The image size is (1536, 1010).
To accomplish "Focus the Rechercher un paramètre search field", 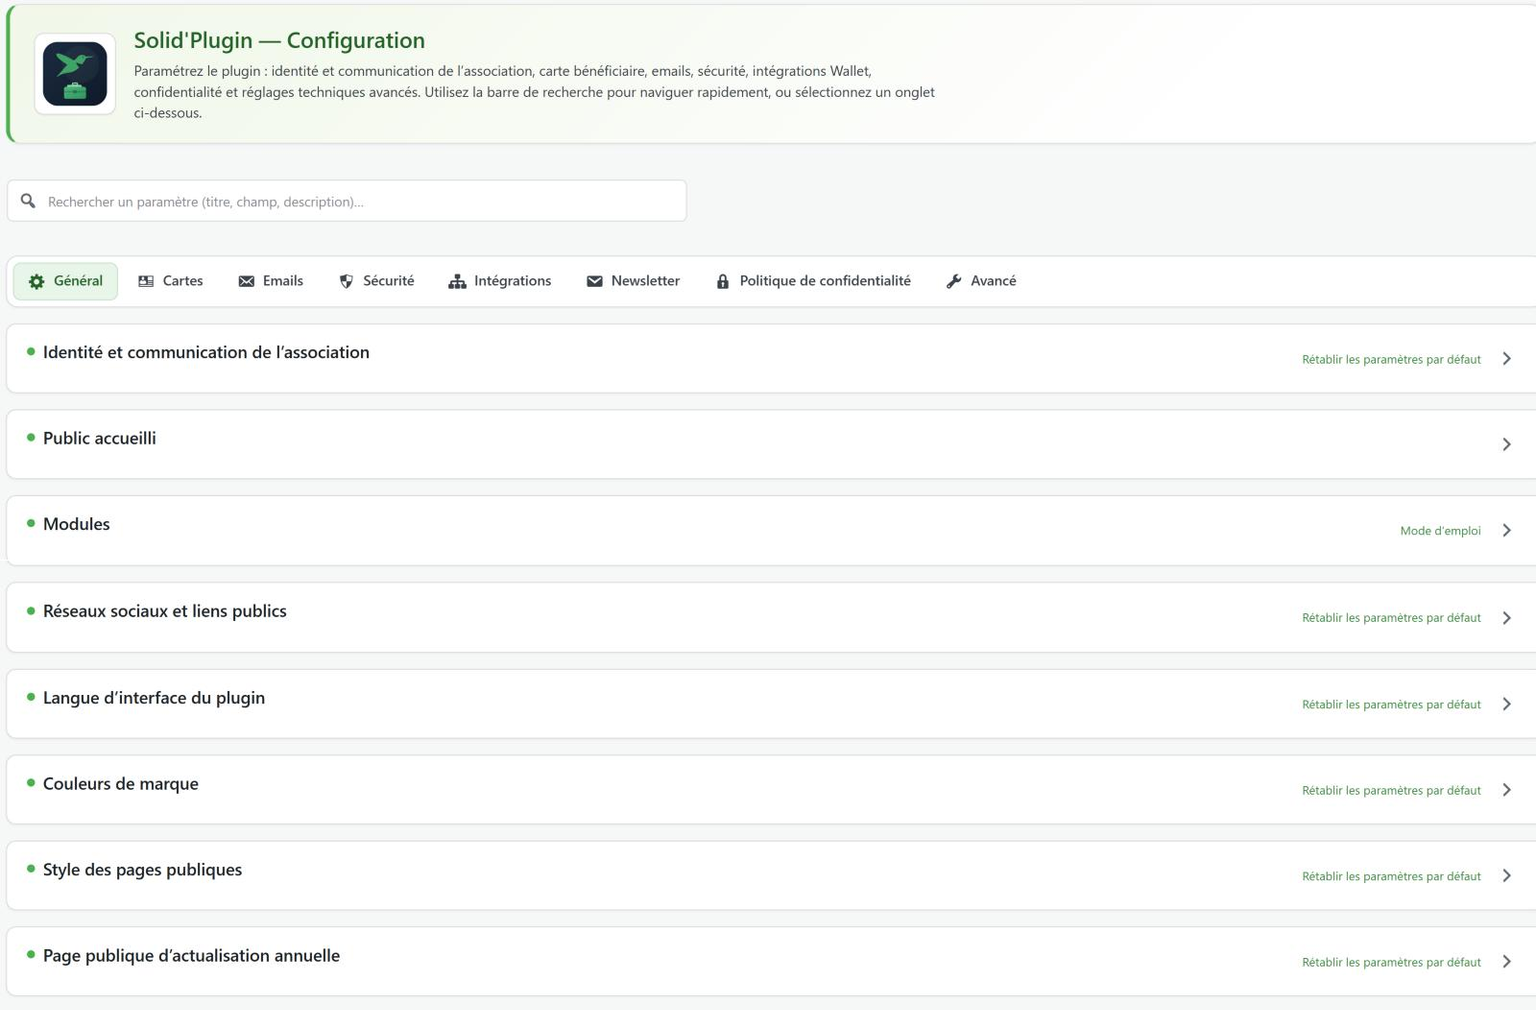I will pos(347,201).
